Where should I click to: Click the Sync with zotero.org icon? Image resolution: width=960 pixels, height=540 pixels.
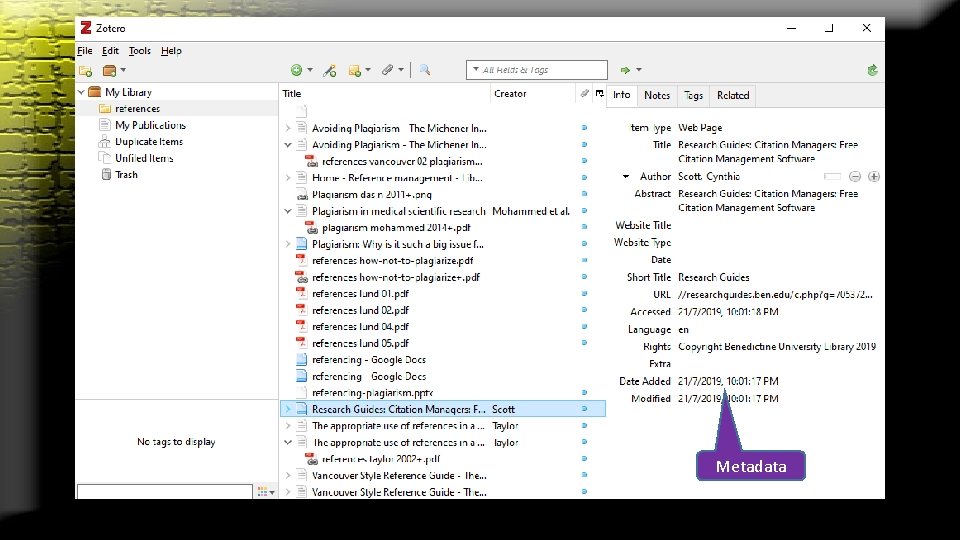(x=872, y=70)
